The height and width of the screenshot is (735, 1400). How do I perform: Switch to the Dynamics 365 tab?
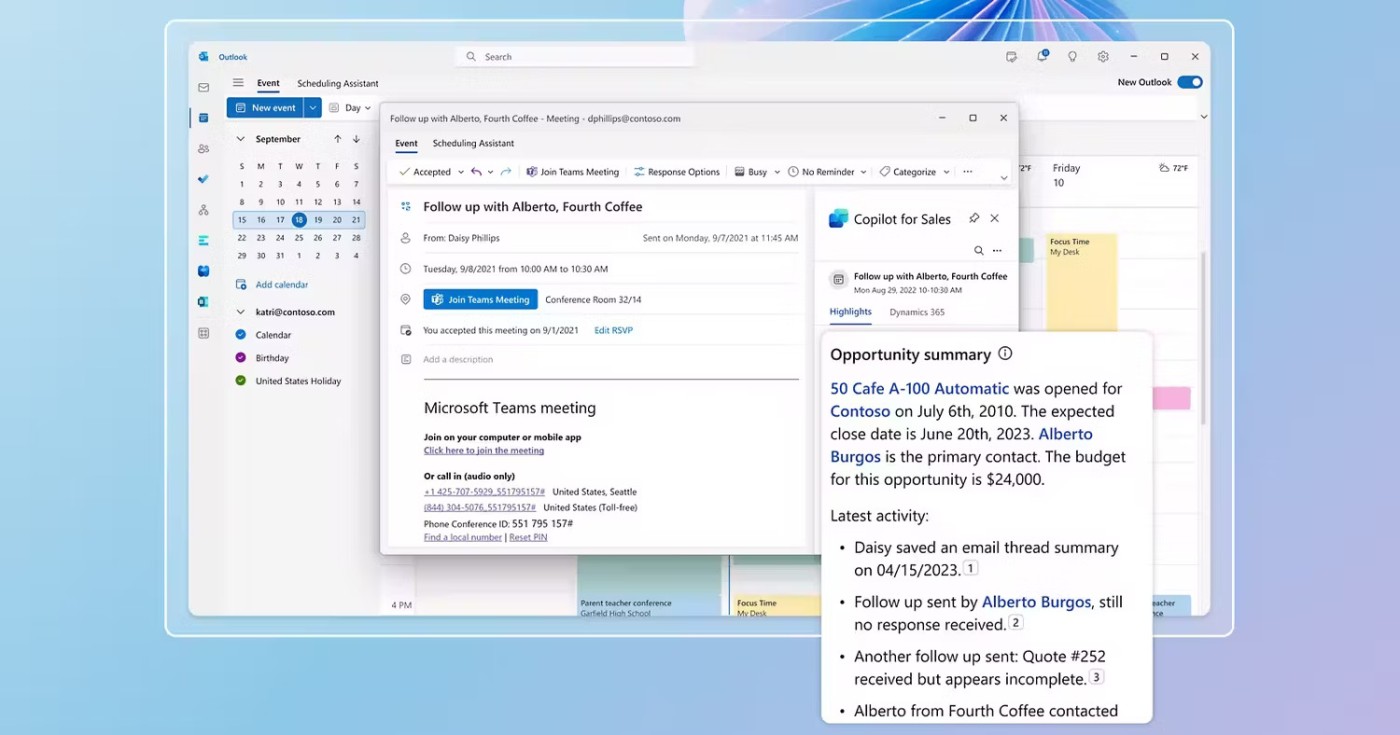[x=916, y=312]
